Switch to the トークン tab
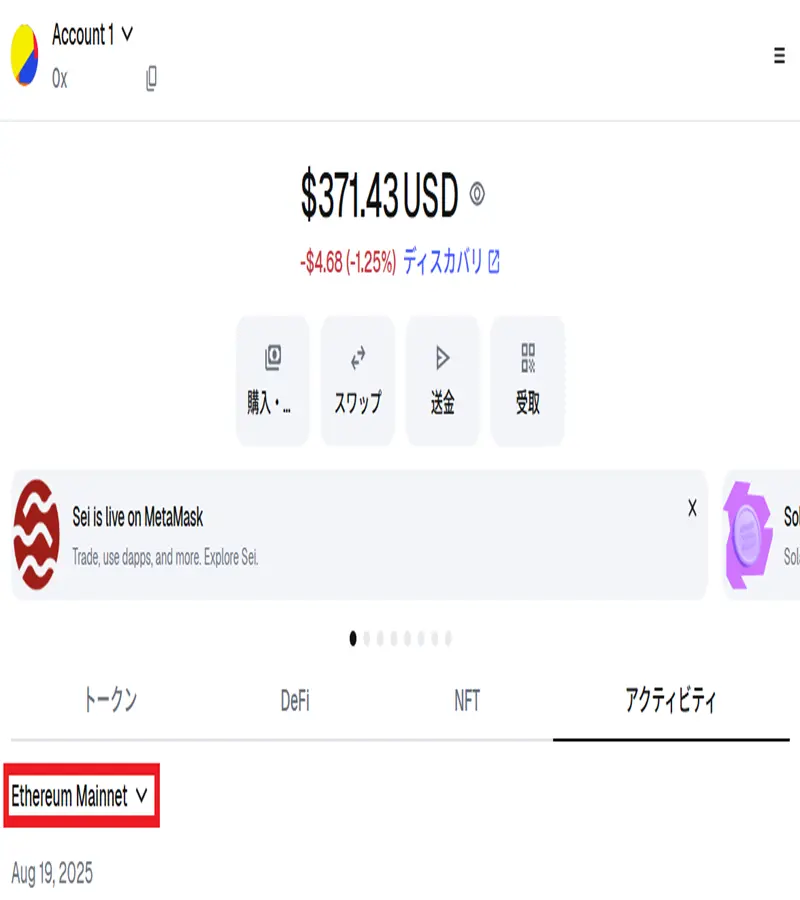Screen dimensions: 800x900 click(x=110, y=700)
